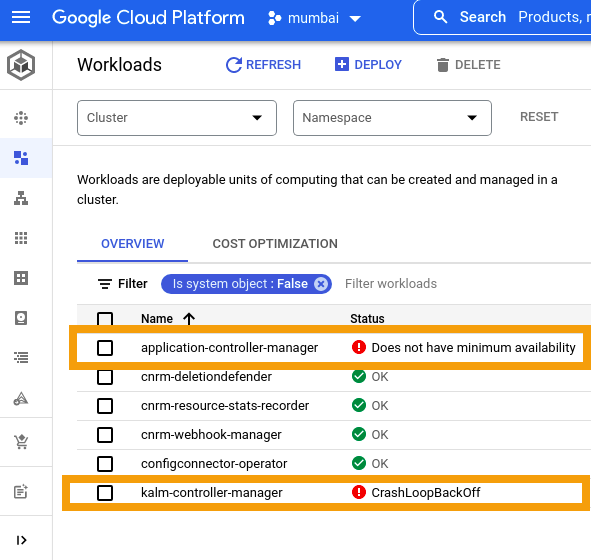Click OK check icon for cnrm-webhook-manager
The width and height of the screenshot is (591, 560).
pyautogui.click(x=359, y=434)
